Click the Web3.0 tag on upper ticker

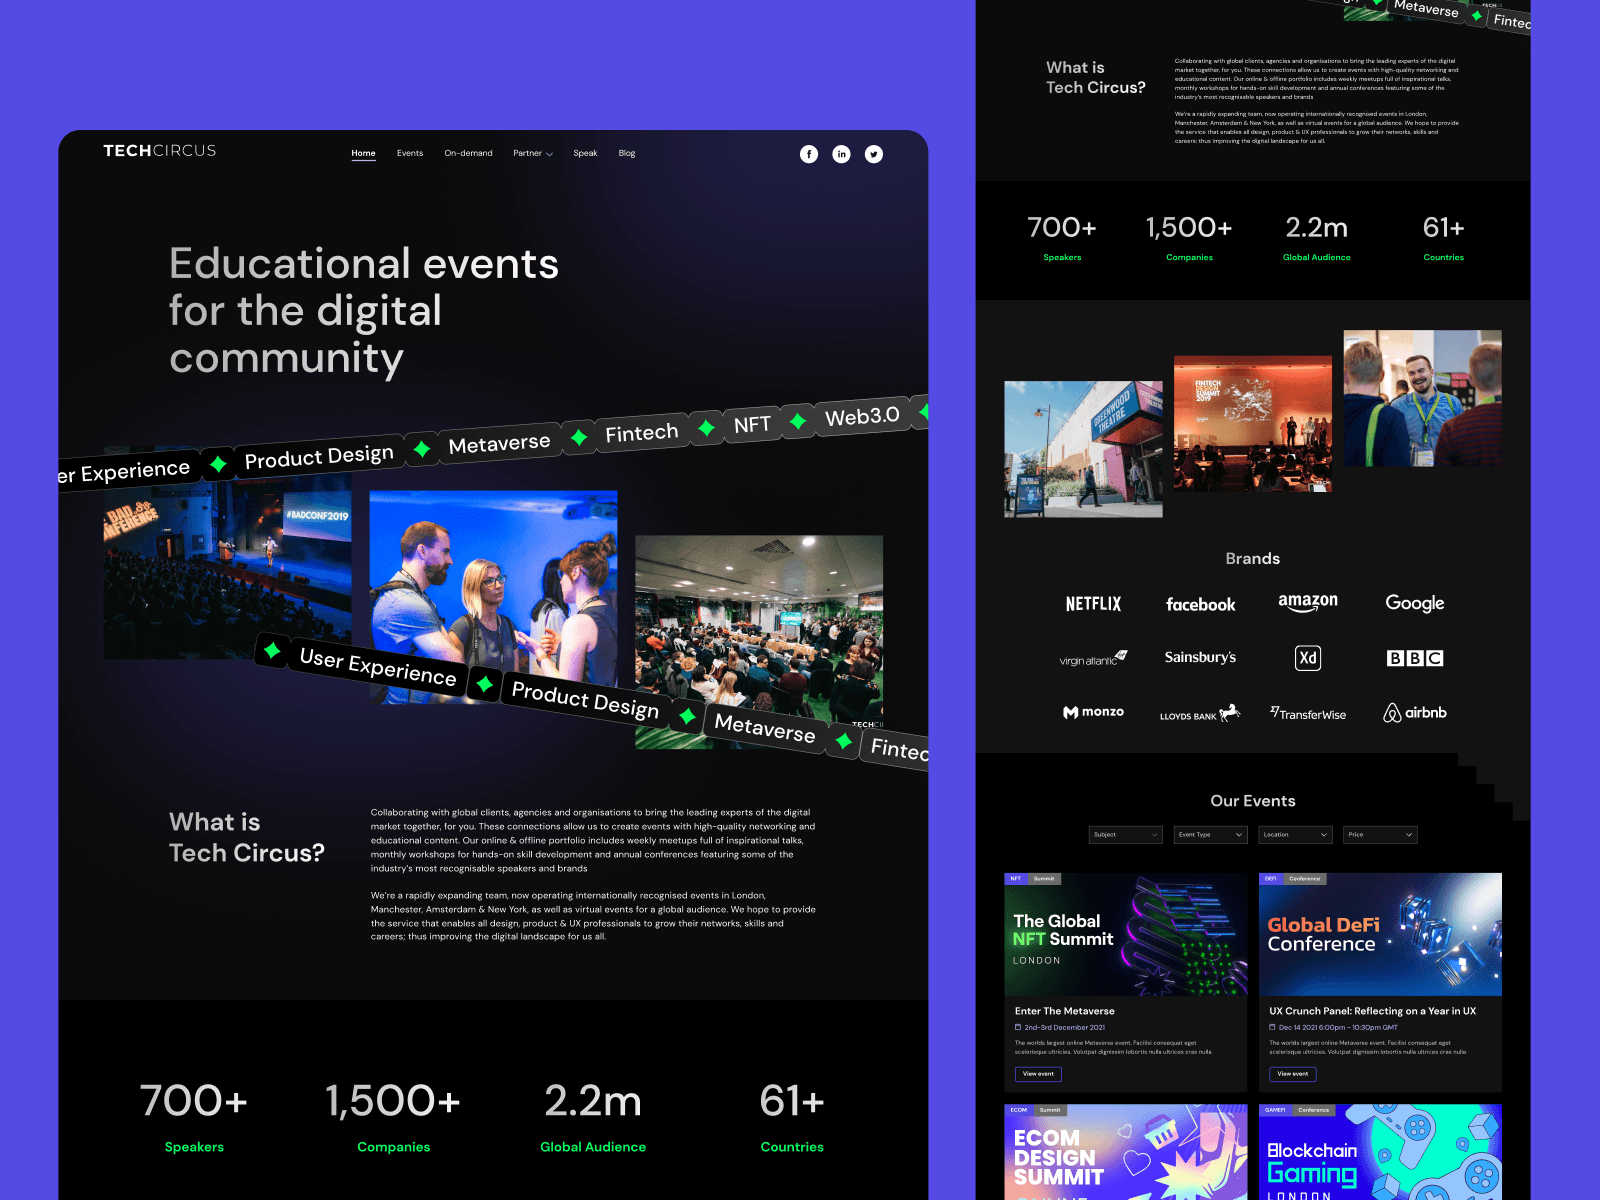(862, 416)
